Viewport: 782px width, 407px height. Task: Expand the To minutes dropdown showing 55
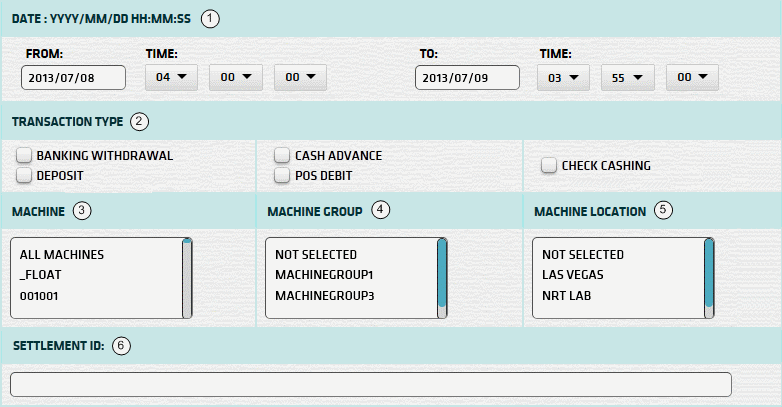click(x=627, y=77)
